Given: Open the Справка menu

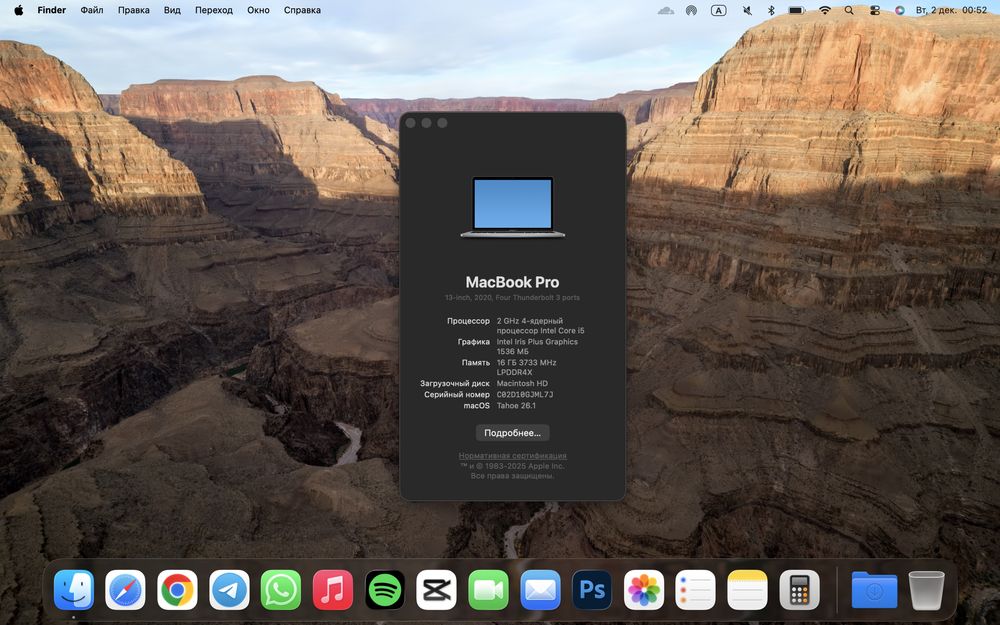Looking at the screenshot, I should click(x=302, y=10).
